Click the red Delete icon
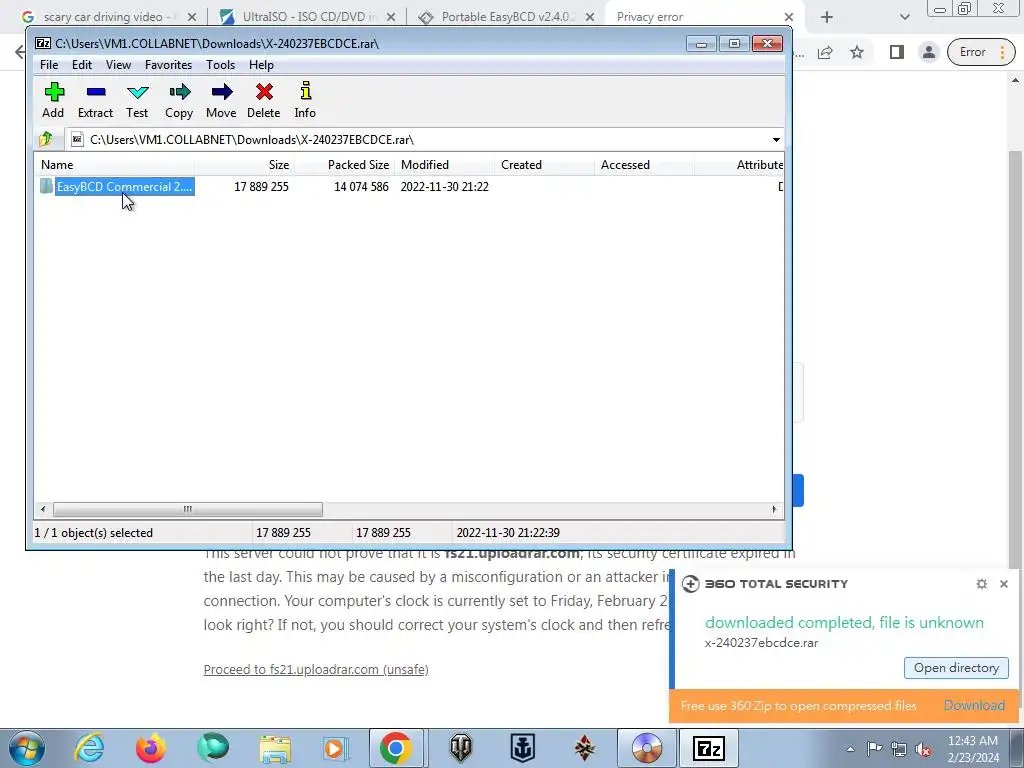Viewport: 1024px width, 768px height. click(x=264, y=100)
